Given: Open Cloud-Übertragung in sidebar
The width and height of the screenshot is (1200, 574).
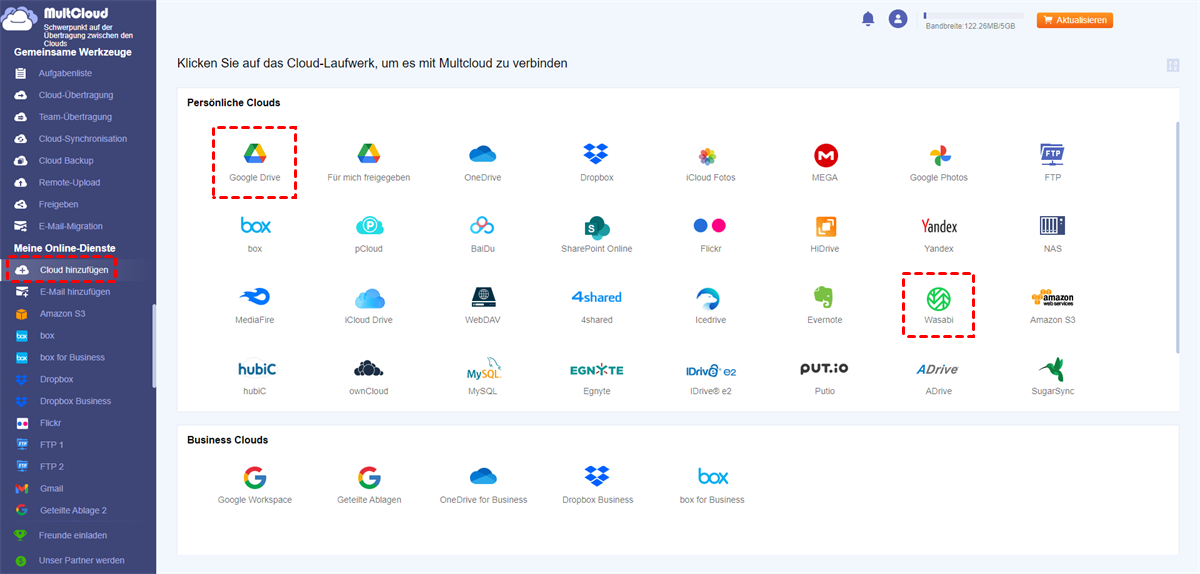Looking at the screenshot, I should point(77,95).
